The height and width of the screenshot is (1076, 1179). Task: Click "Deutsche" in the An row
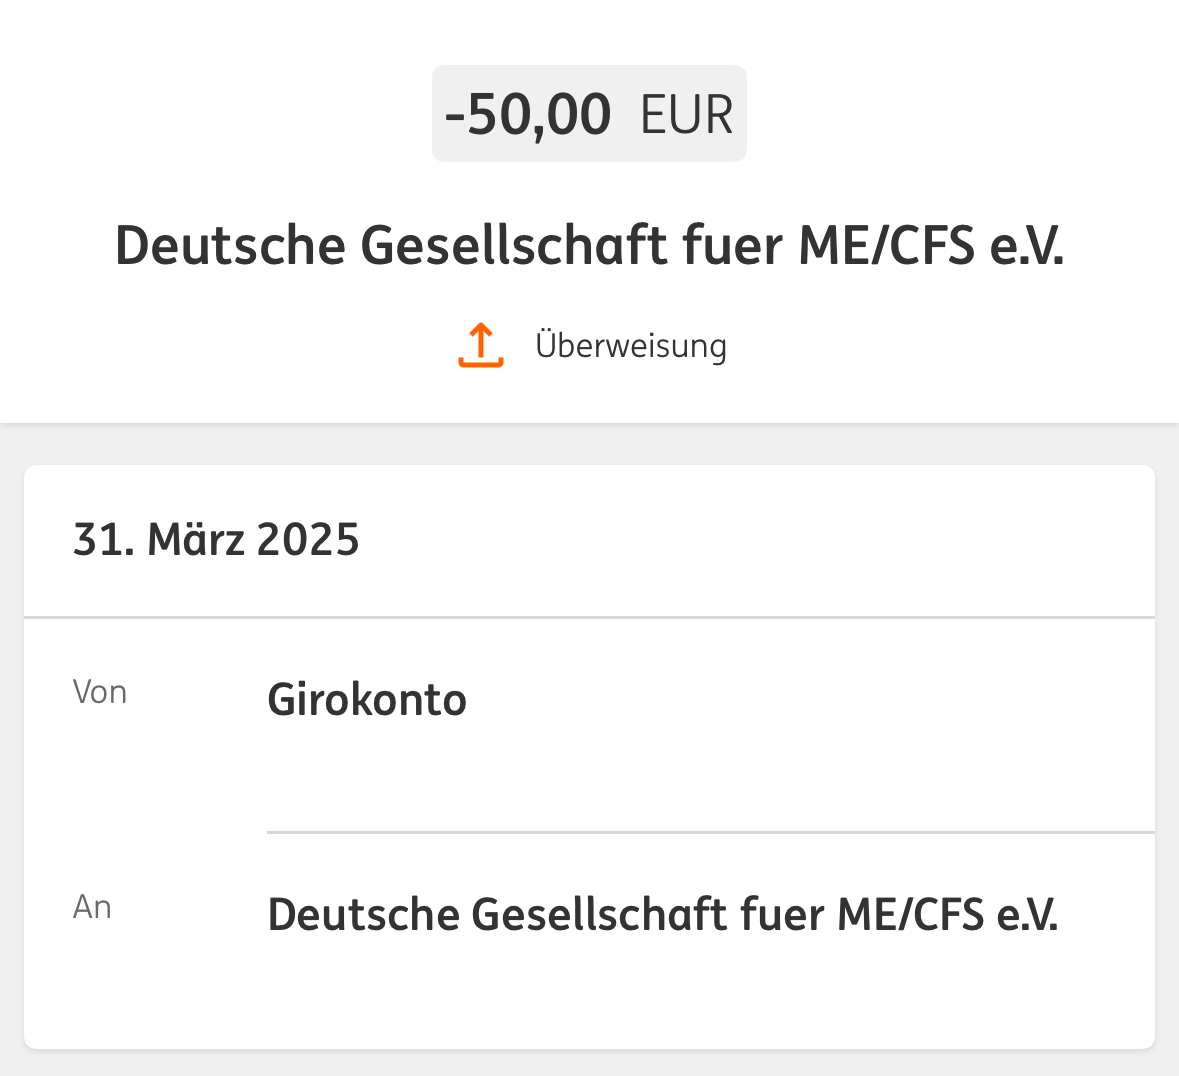362,915
